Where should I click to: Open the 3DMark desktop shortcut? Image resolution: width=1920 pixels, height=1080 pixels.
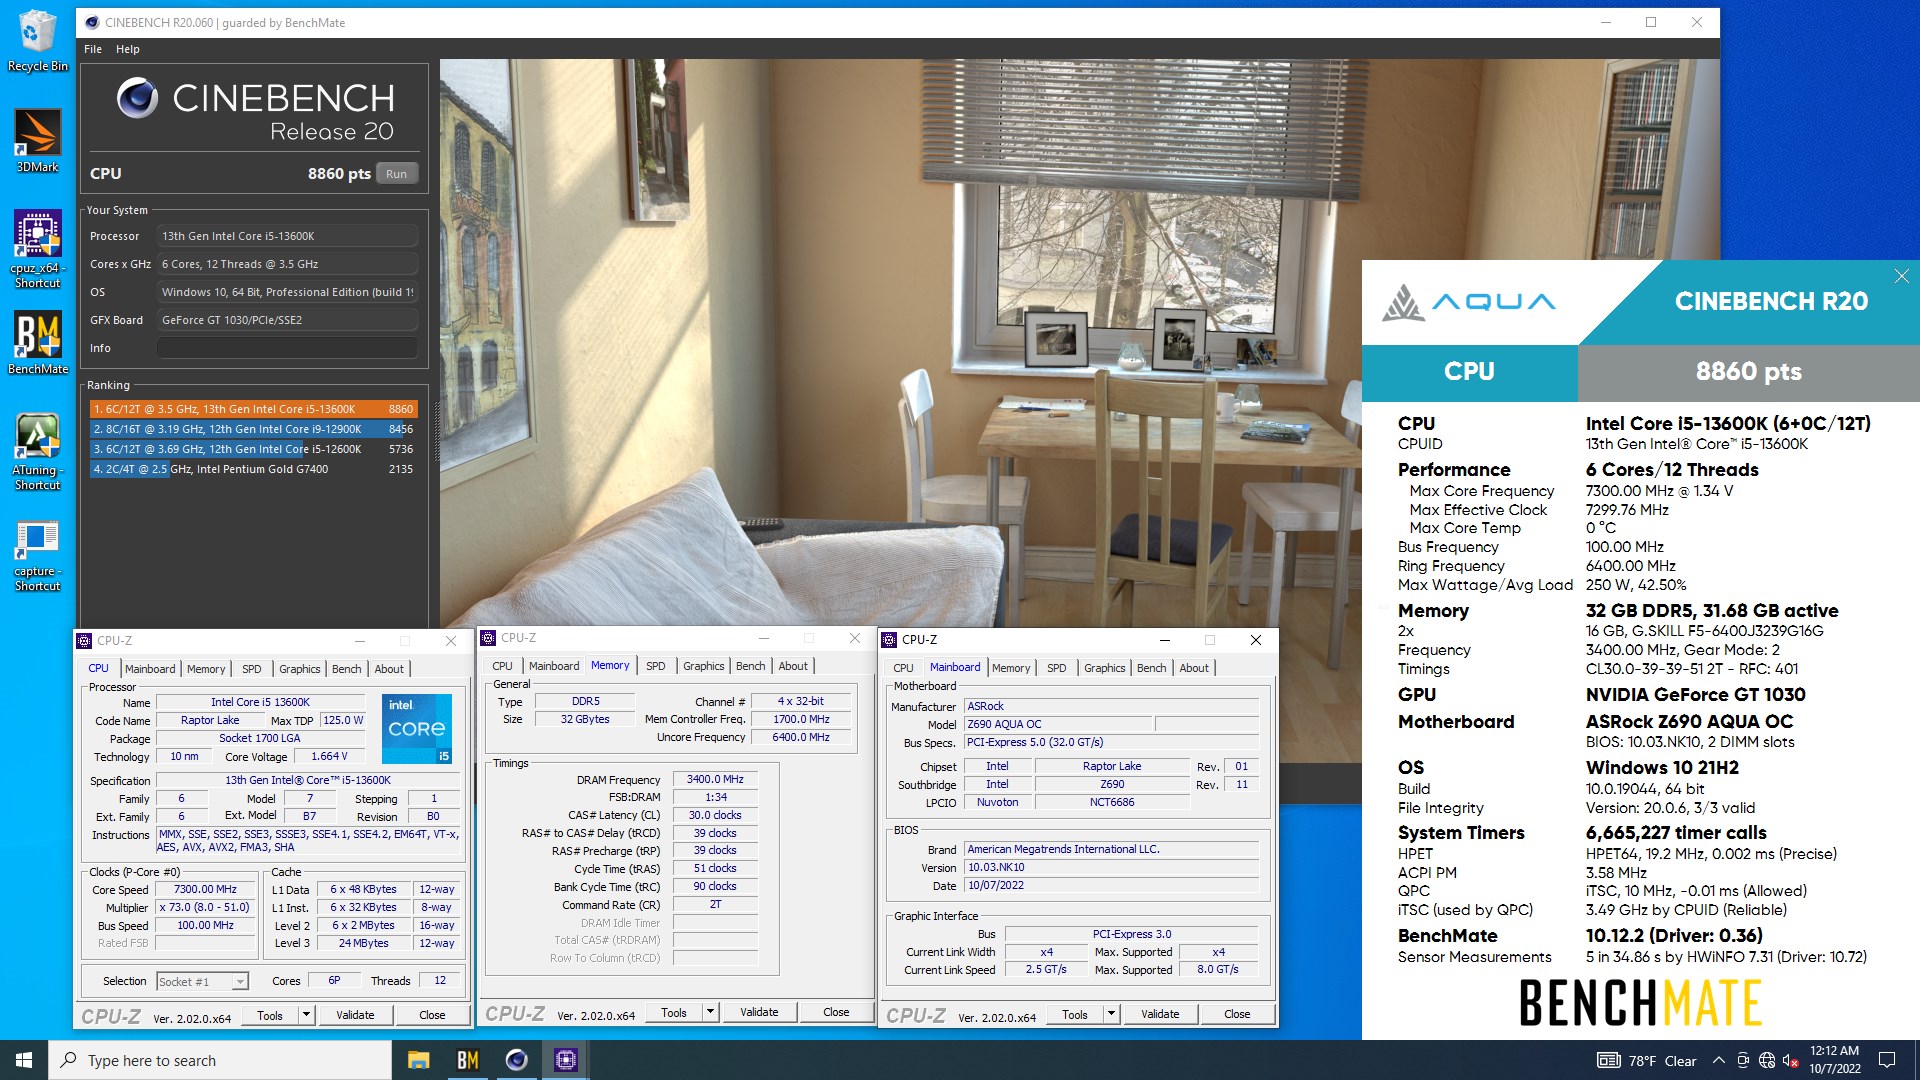[37, 141]
